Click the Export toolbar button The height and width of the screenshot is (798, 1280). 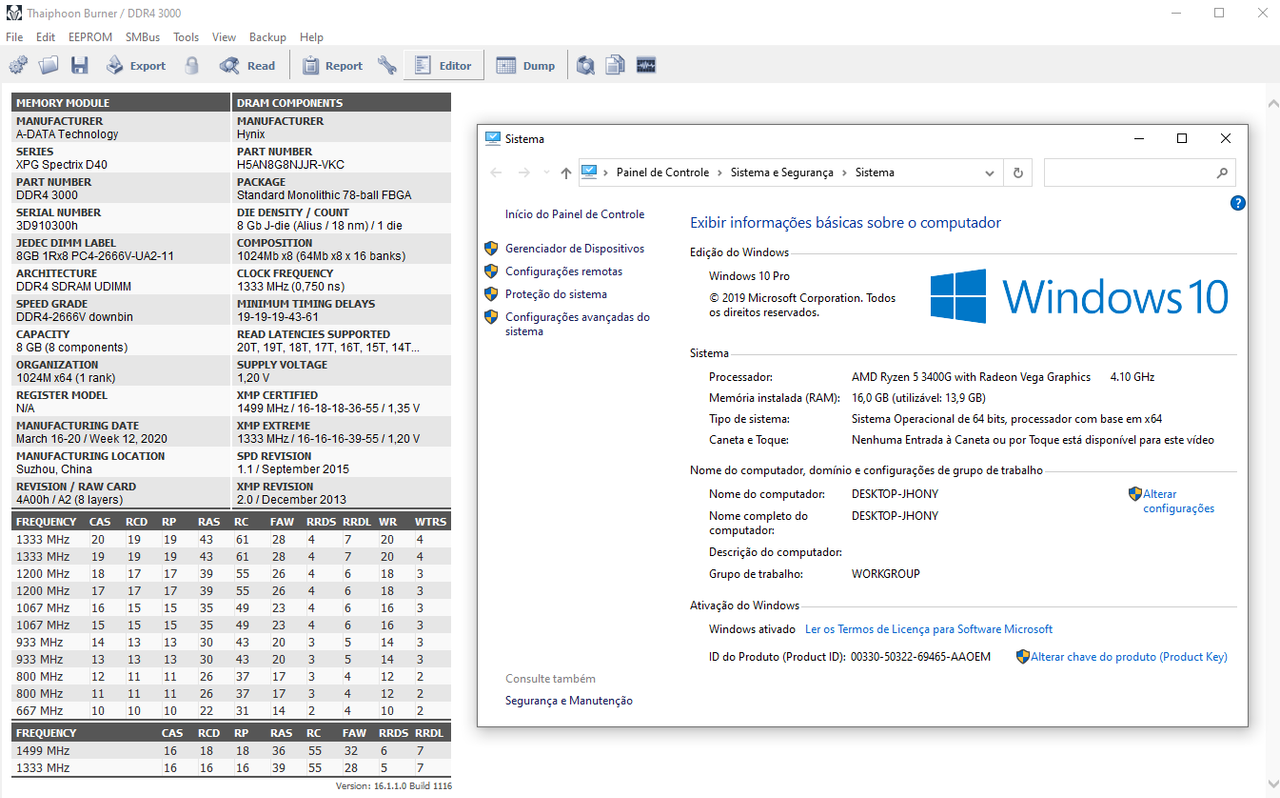click(x=135, y=66)
